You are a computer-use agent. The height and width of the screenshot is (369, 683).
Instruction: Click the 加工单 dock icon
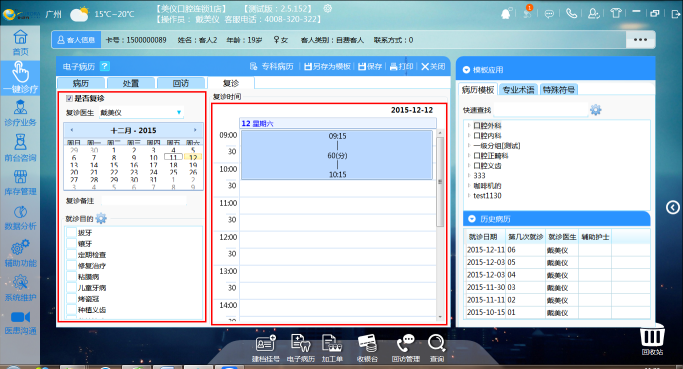click(332, 348)
